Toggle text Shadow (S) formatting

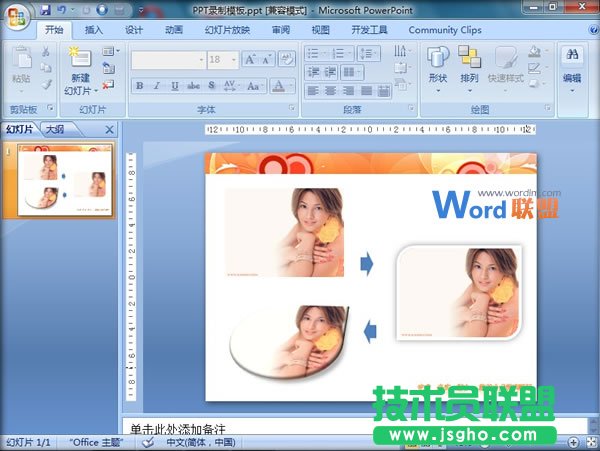(212, 86)
